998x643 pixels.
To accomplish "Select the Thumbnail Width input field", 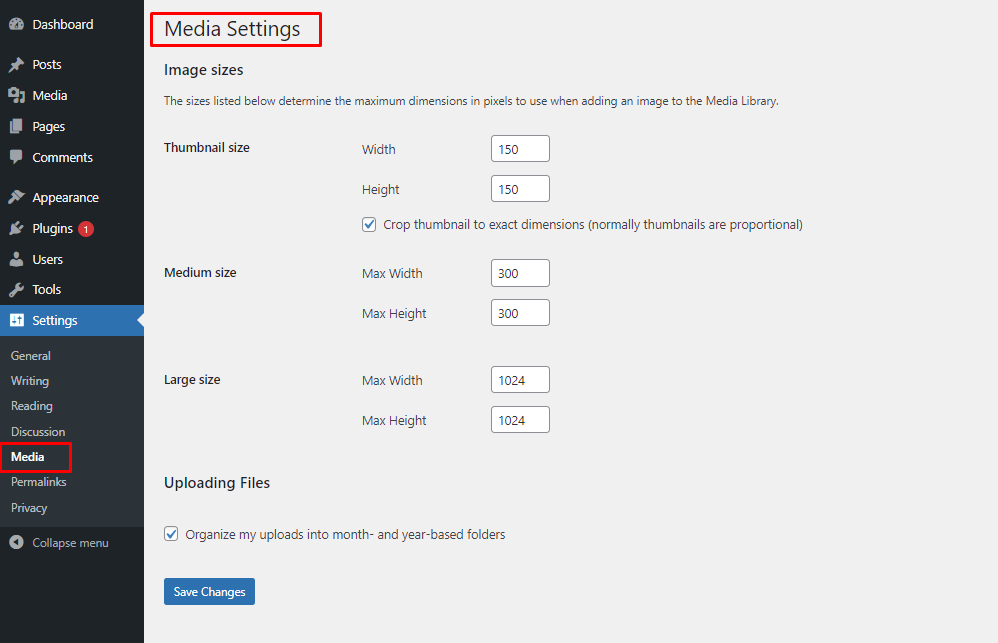I will click(x=520, y=148).
